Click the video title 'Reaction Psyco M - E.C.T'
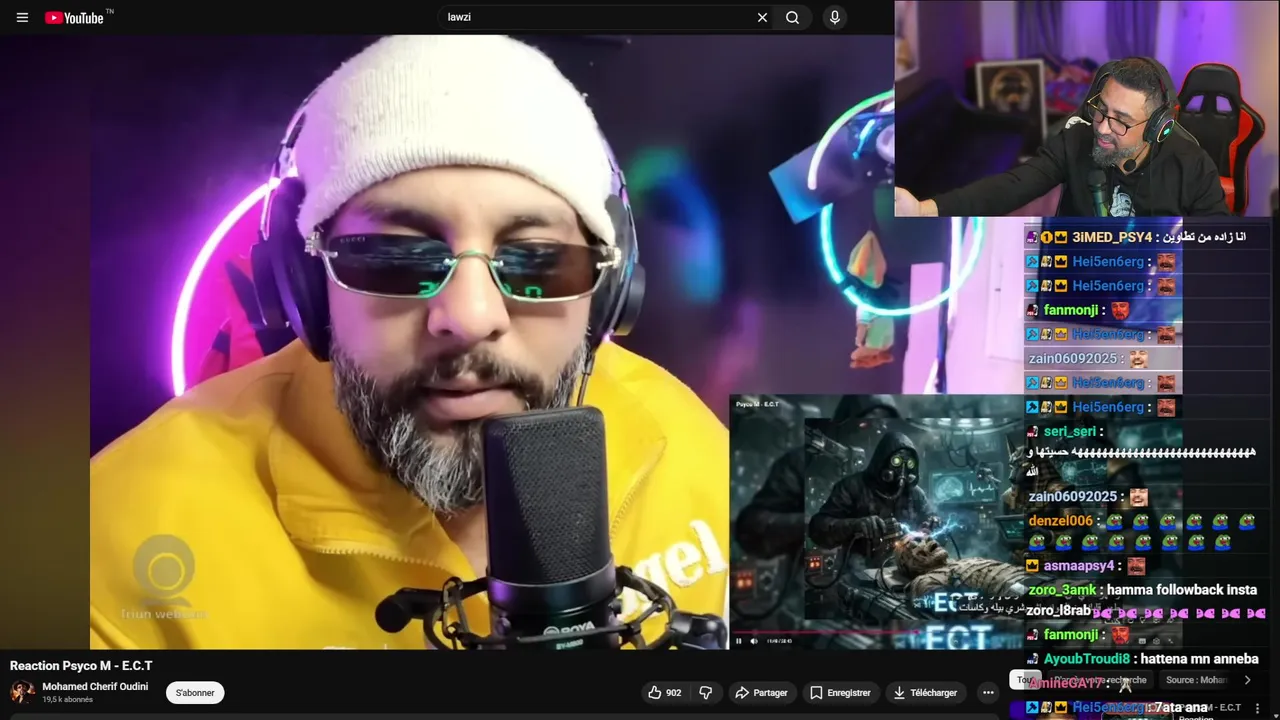1280x720 pixels. click(81, 666)
